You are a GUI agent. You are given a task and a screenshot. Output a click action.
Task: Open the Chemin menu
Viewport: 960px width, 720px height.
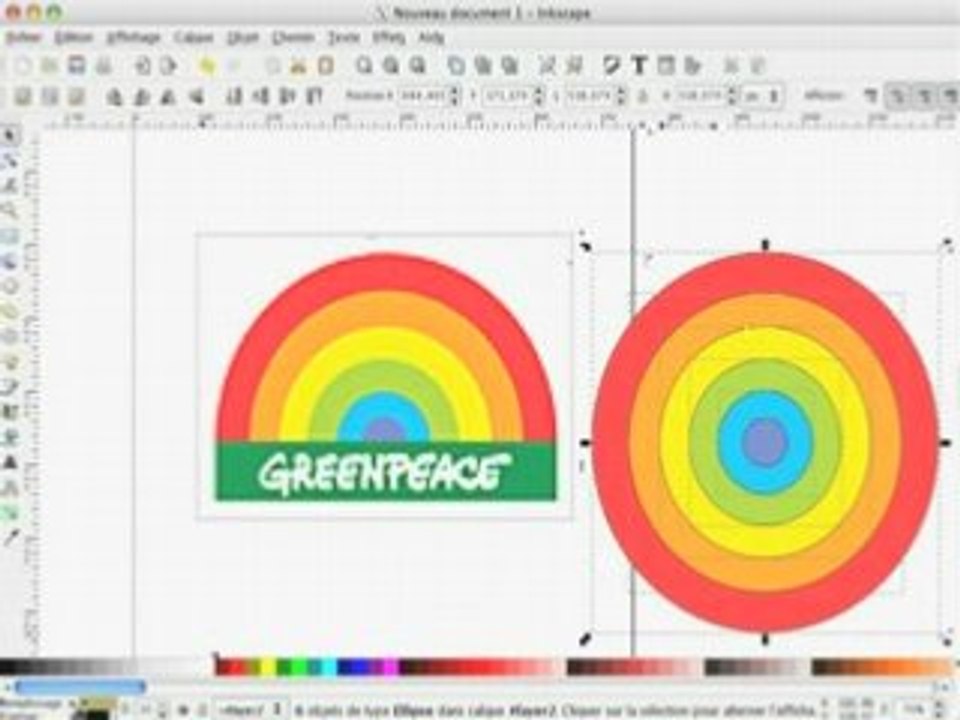pos(293,37)
